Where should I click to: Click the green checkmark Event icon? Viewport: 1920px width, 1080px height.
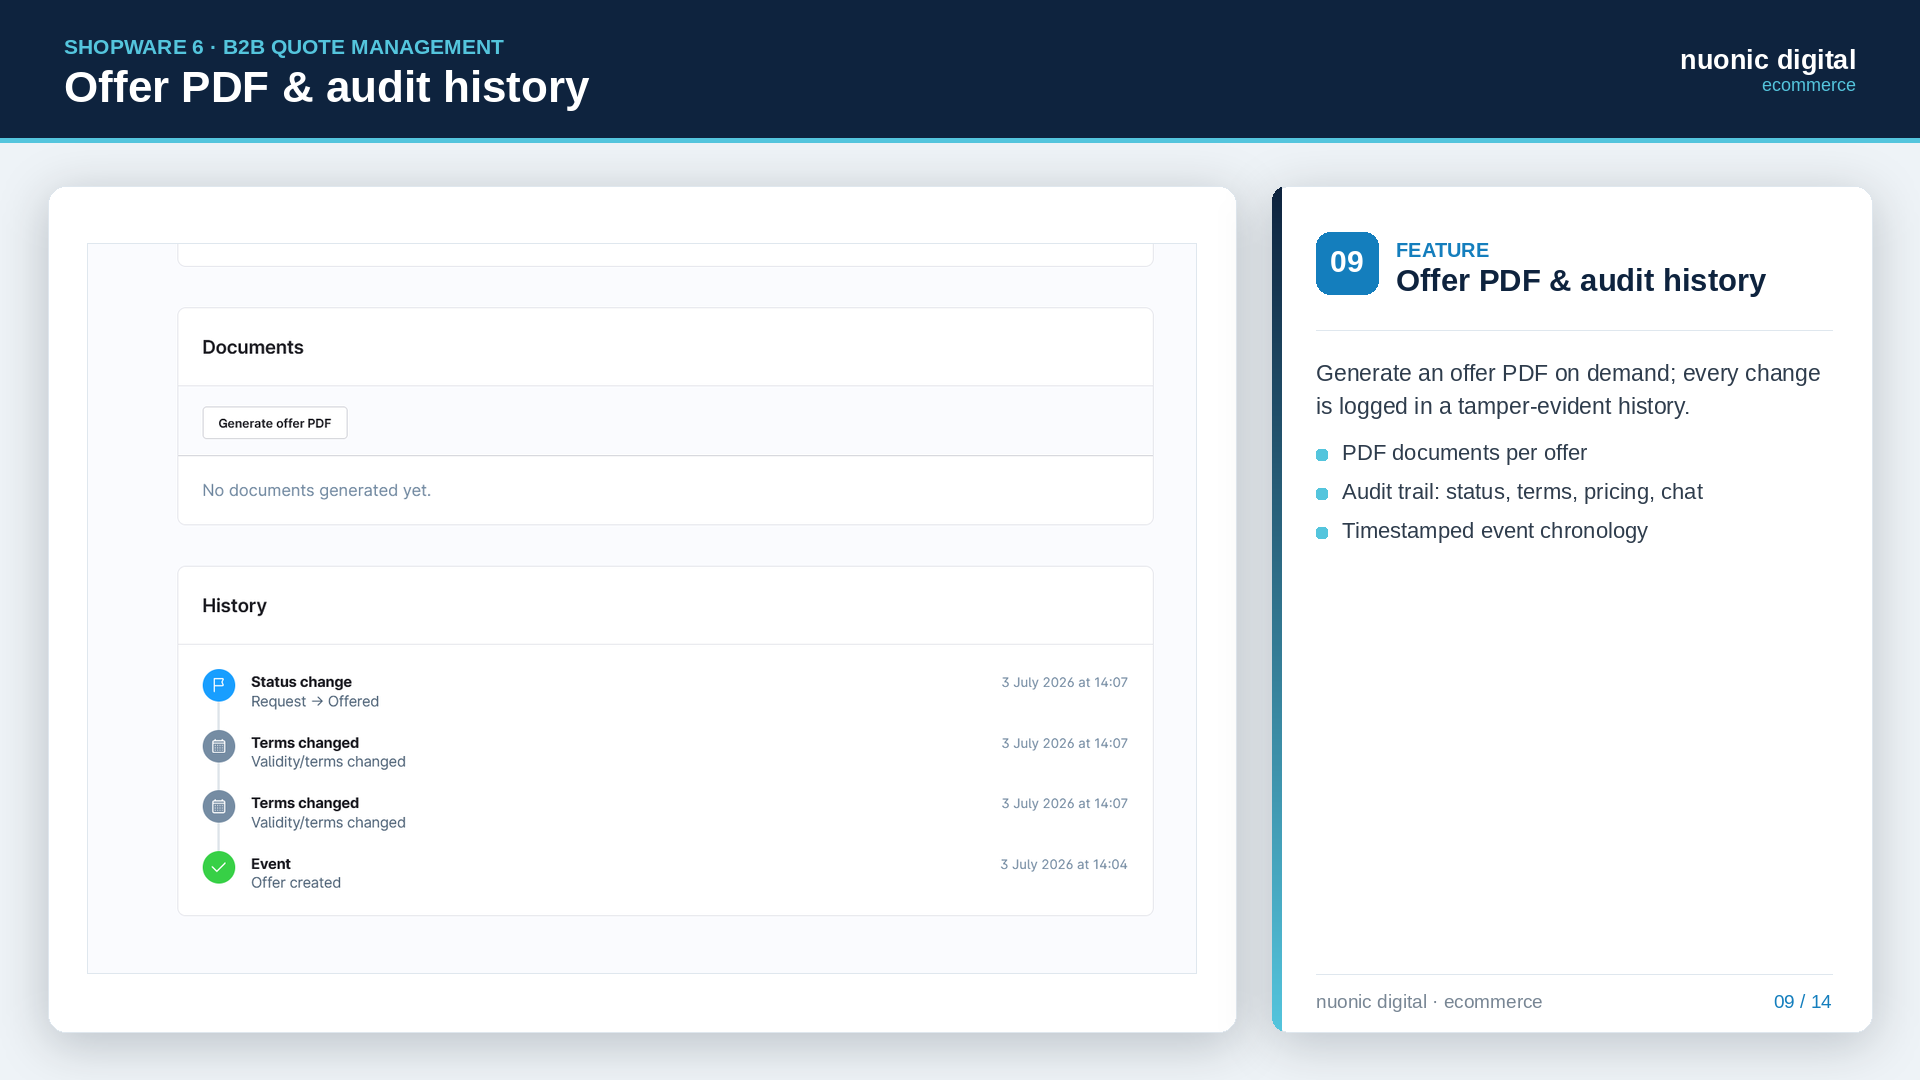coord(219,867)
